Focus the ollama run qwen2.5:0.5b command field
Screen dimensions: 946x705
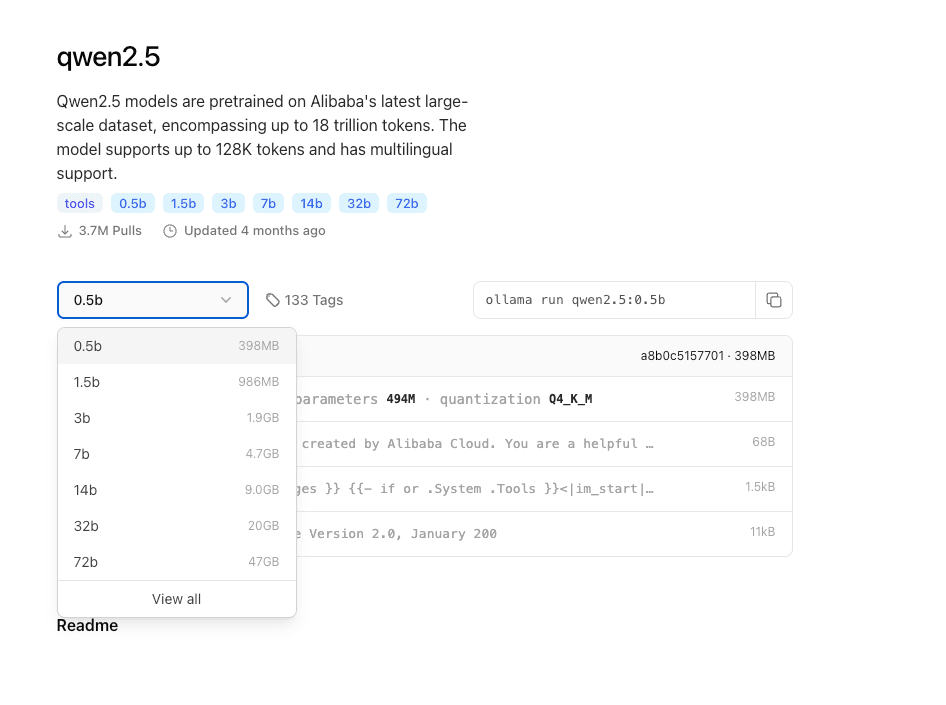point(614,300)
